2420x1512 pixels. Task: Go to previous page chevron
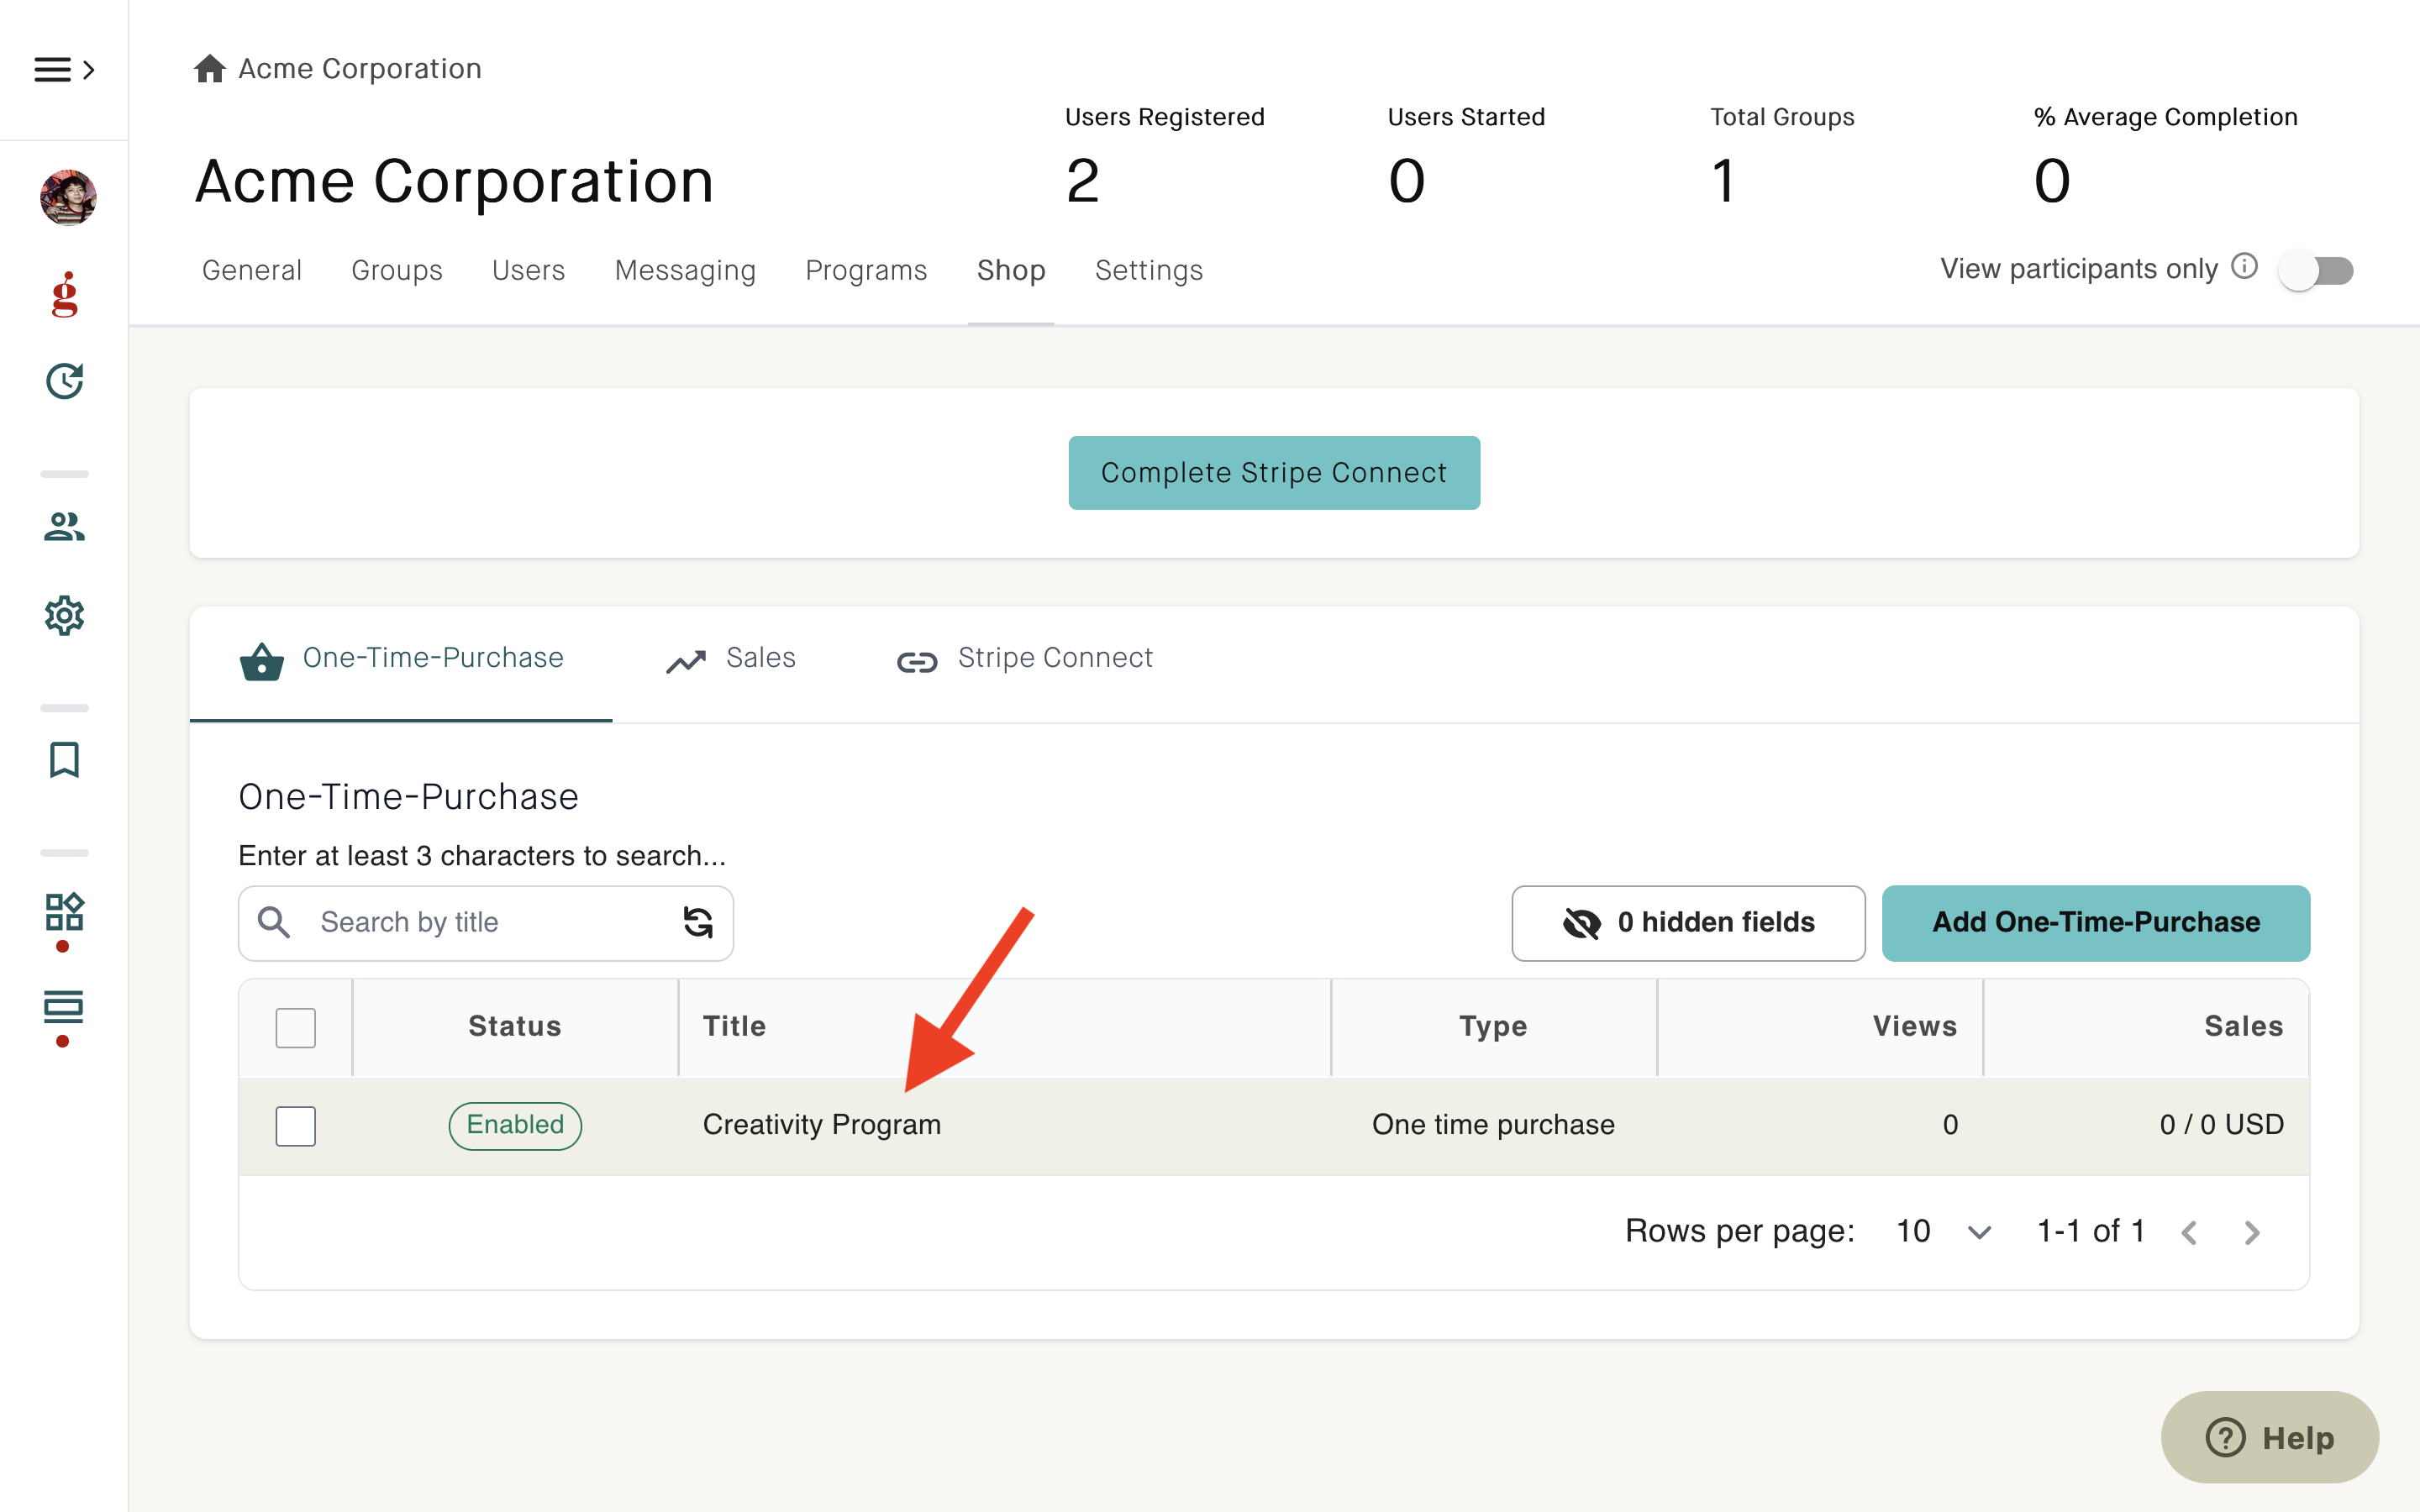pos(2189,1233)
